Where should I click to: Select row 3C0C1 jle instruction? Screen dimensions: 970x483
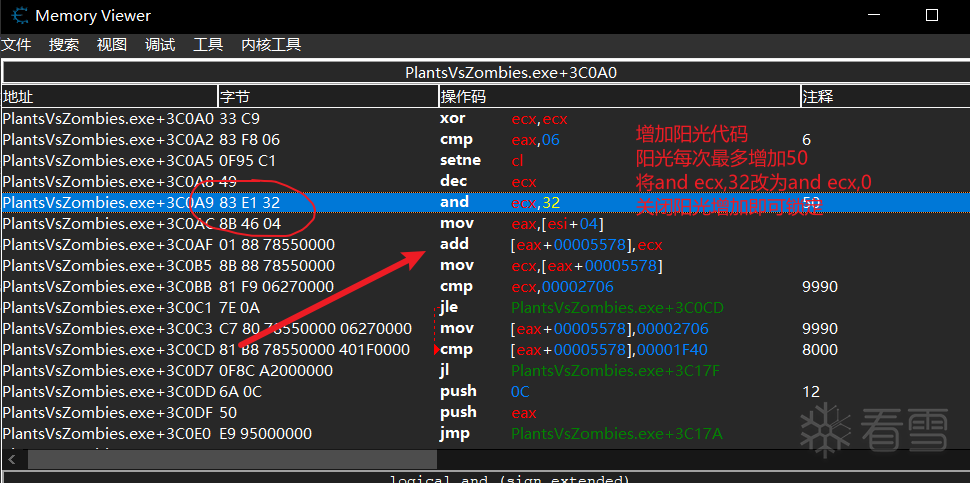point(485,308)
